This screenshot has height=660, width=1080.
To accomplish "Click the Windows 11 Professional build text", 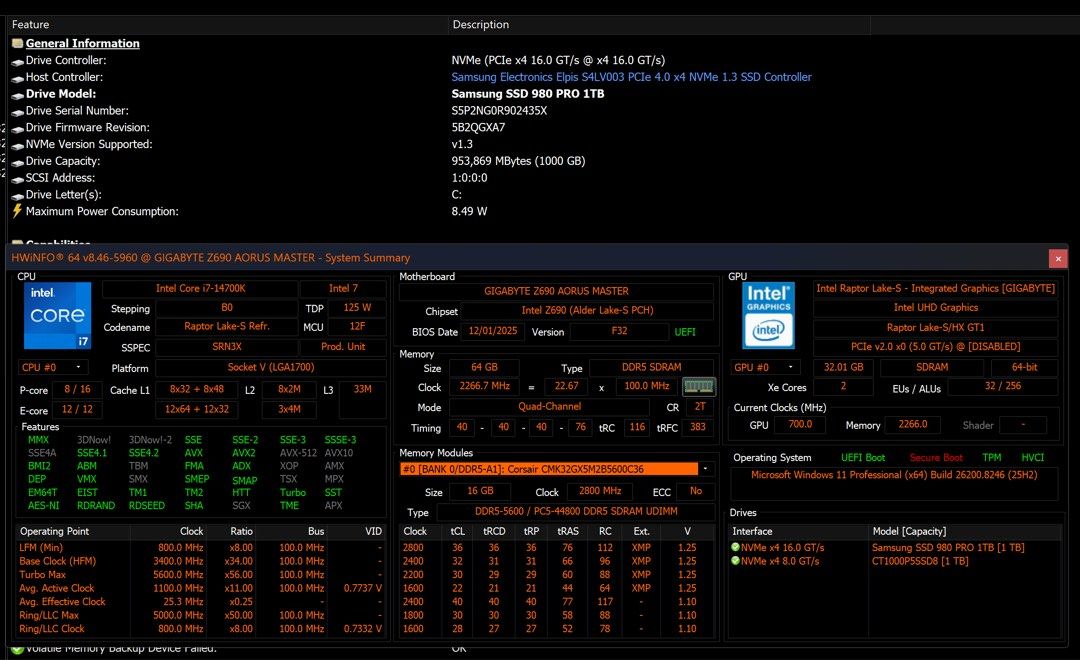I will click(x=894, y=475).
